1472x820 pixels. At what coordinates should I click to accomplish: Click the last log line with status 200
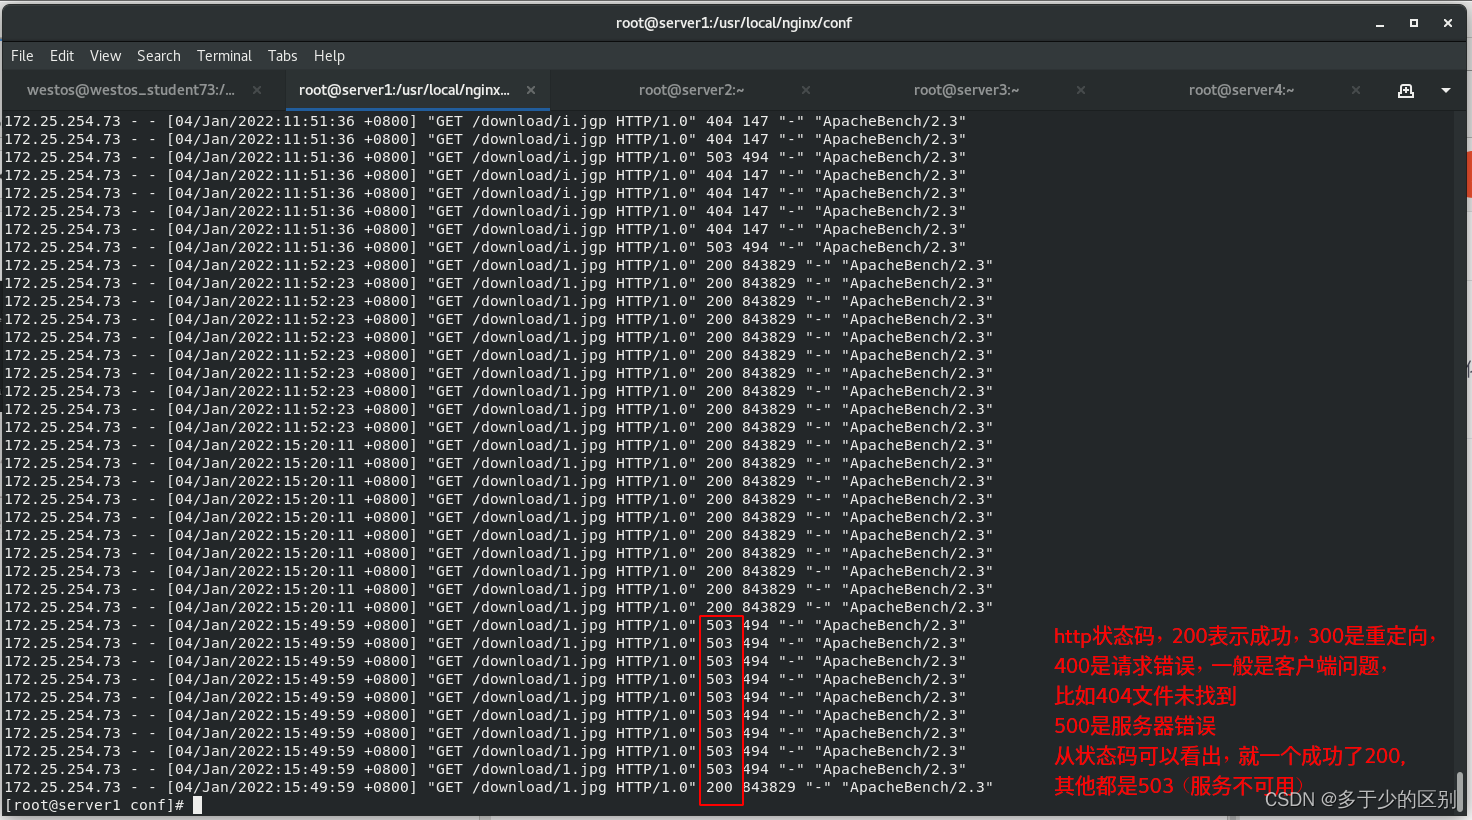click(x=499, y=787)
